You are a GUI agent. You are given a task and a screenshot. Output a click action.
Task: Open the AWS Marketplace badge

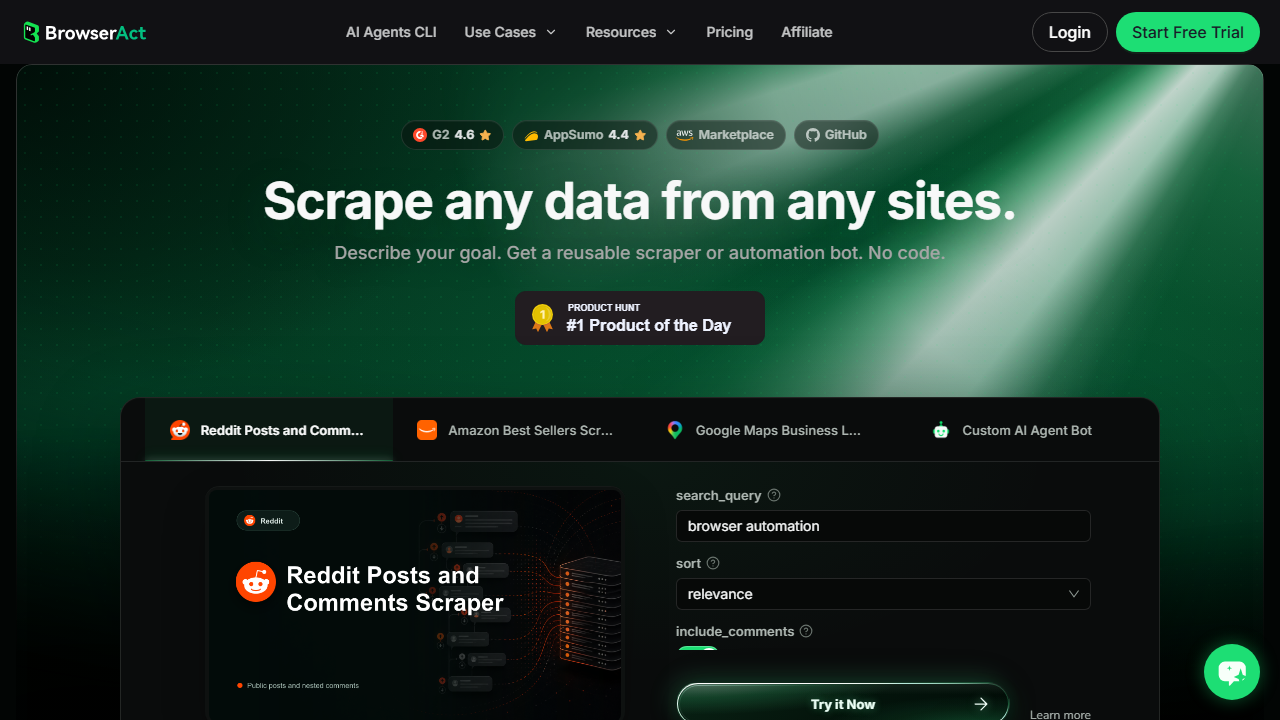[x=725, y=135]
